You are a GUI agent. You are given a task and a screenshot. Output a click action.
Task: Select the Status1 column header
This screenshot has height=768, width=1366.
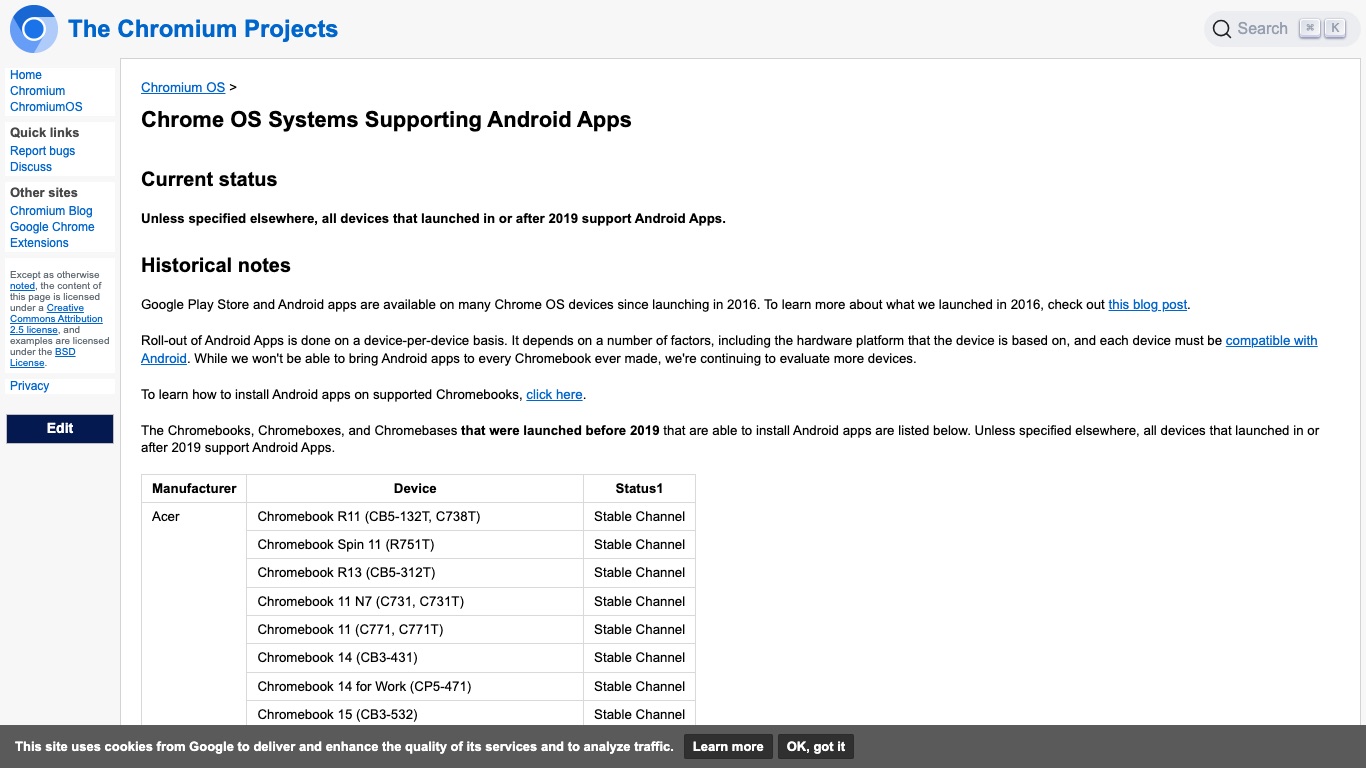pyautogui.click(x=639, y=489)
